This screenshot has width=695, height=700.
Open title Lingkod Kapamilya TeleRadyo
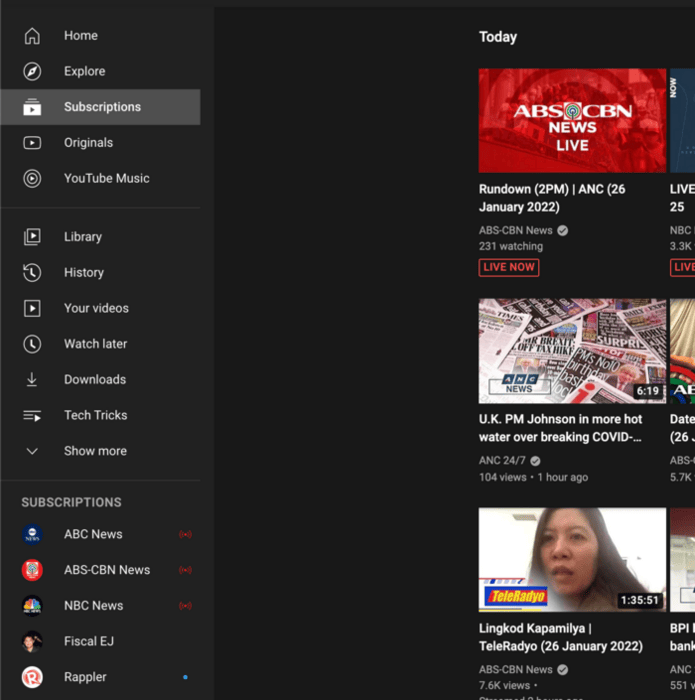tap(561, 637)
